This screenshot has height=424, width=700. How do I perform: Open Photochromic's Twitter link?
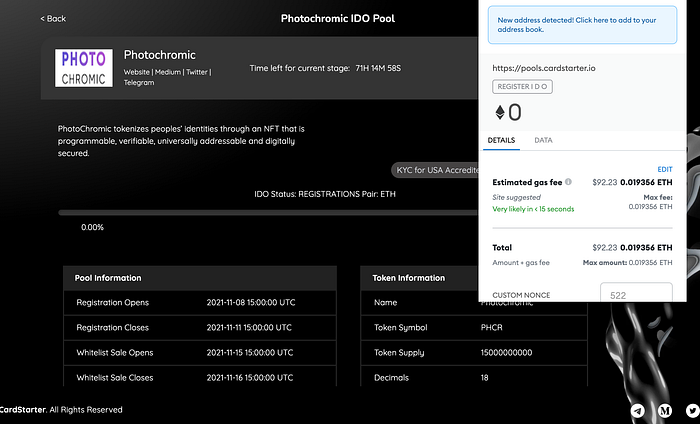(x=197, y=72)
